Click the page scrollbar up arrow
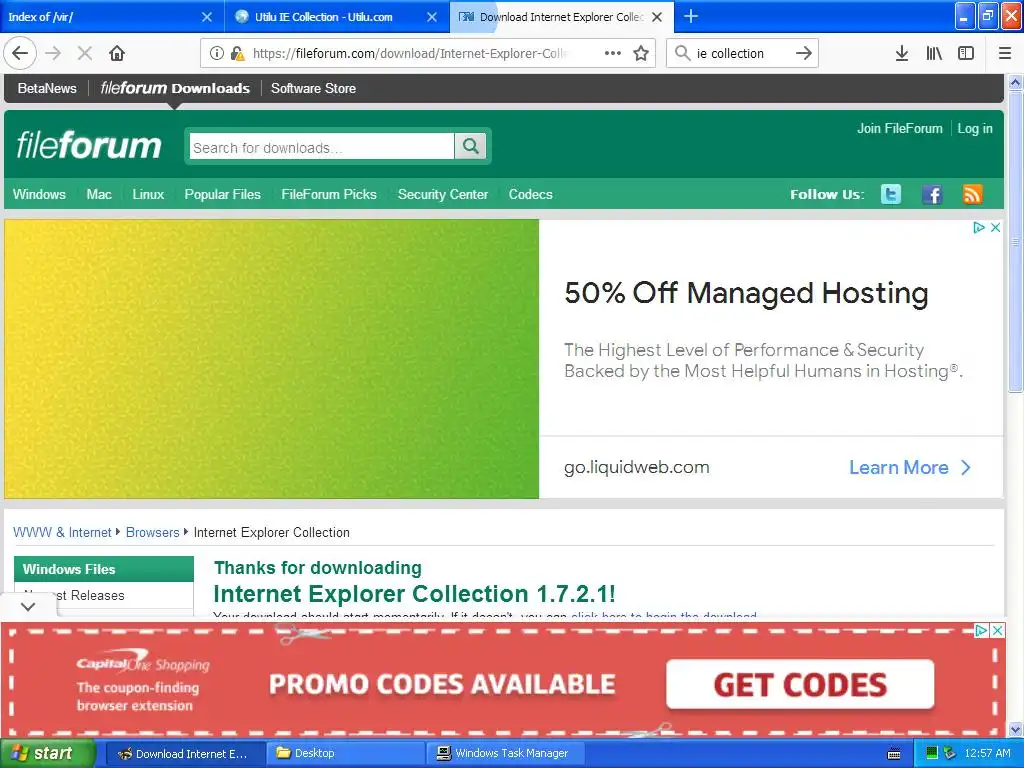Screen dimensions: 1024x768 click(x=1016, y=83)
